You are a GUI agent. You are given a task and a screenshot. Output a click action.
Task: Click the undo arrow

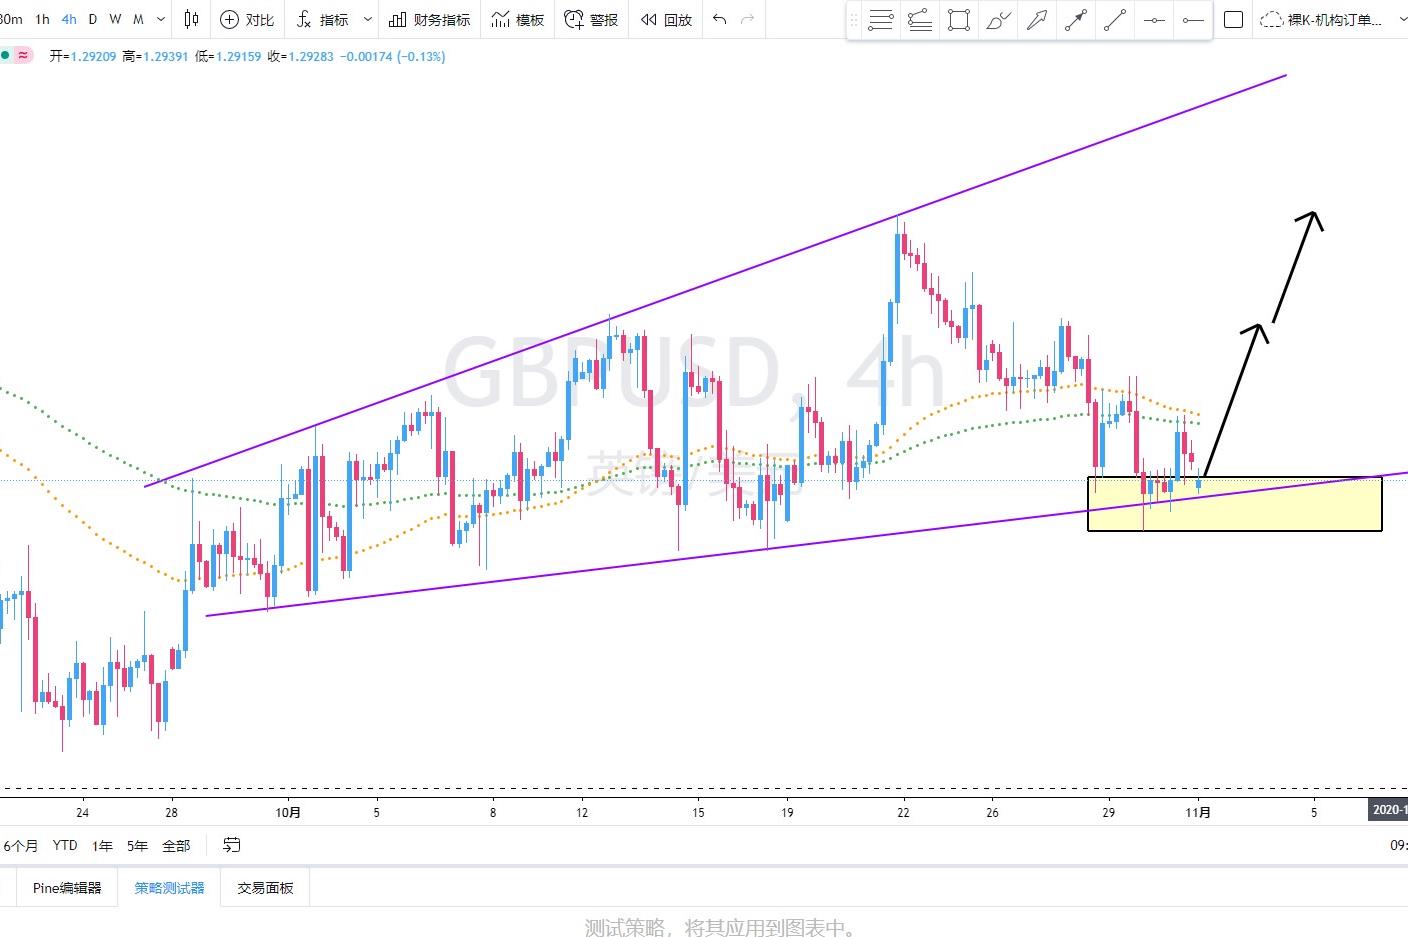pyautogui.click(x=719, y=19)
